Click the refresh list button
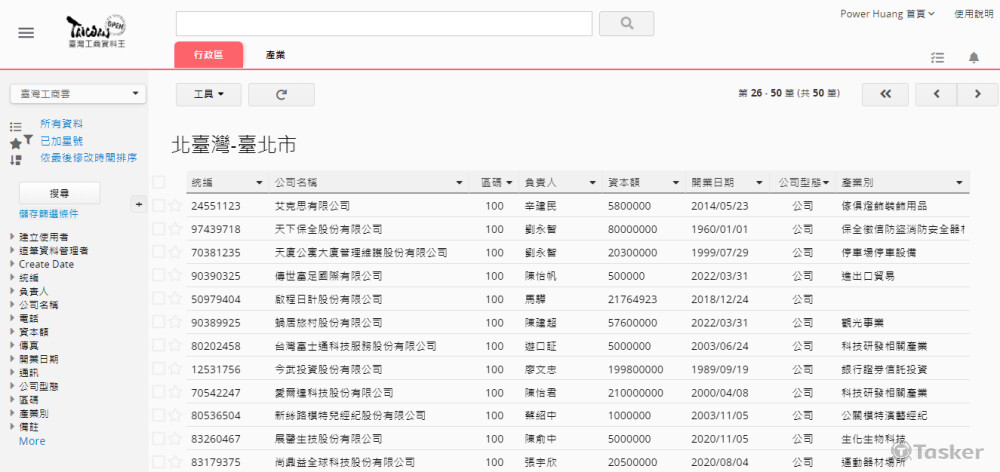This screenshot has width=1000, height=472. 281,94
